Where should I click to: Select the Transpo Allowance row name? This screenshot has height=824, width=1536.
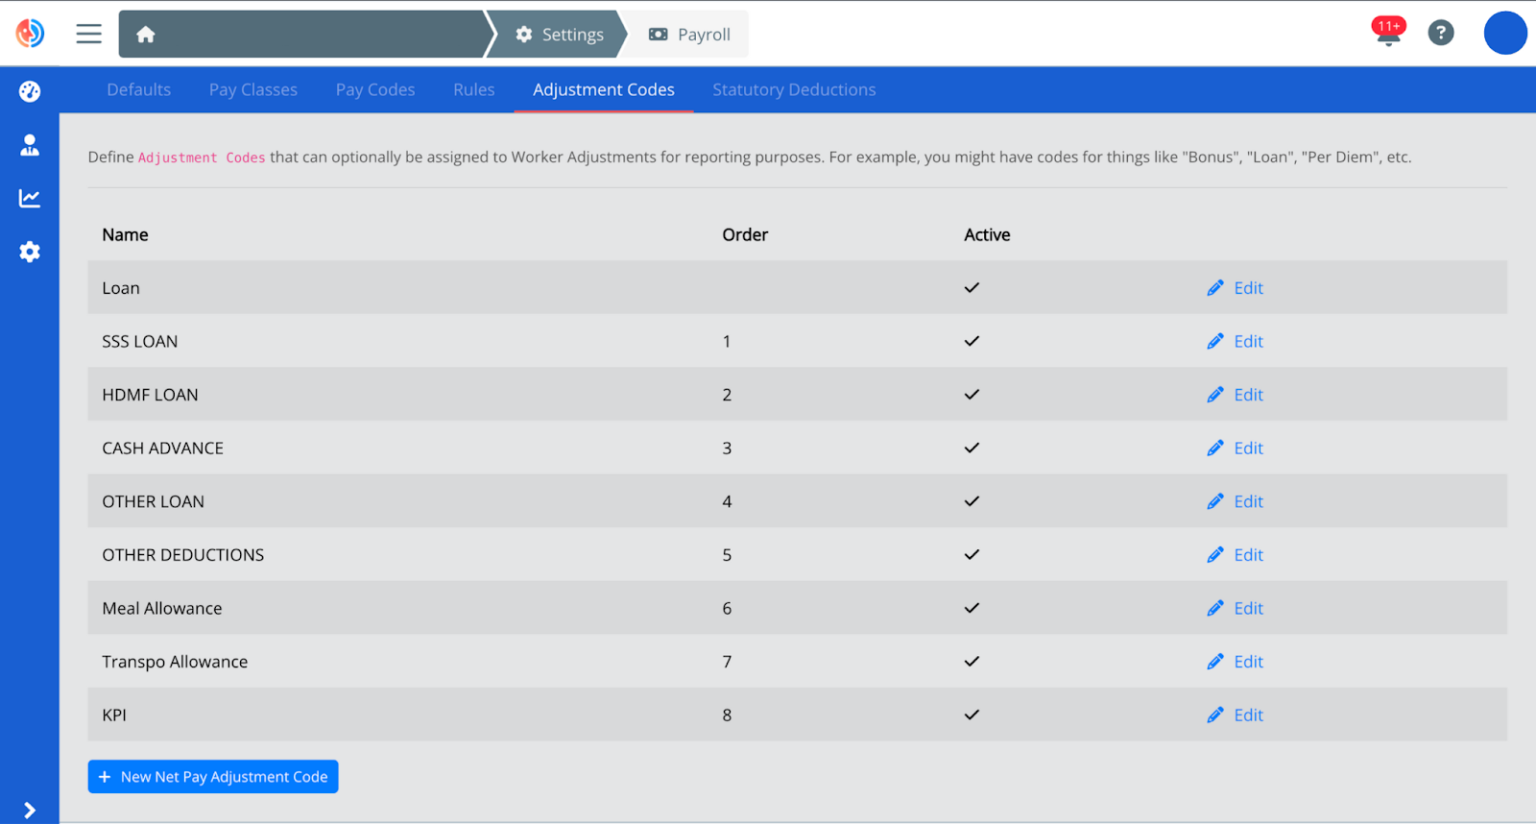tap(175, 662)
